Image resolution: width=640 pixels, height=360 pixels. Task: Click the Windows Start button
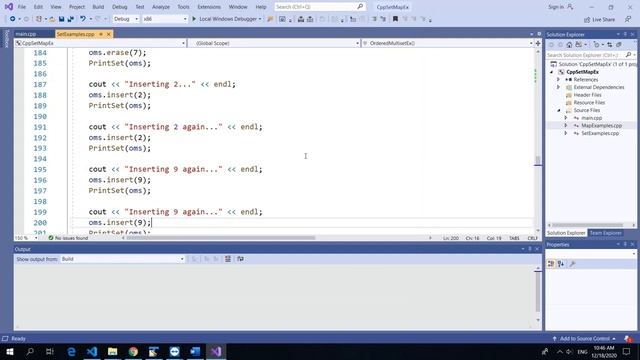coord(10,351)
